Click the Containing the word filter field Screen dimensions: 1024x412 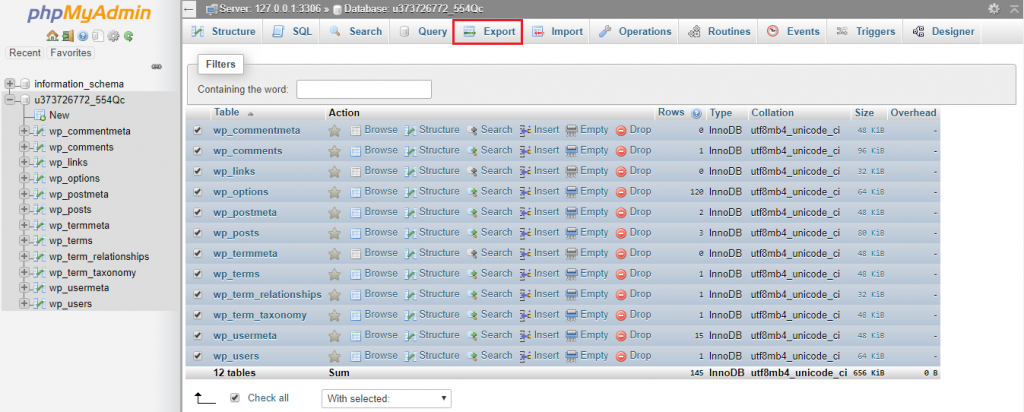coord(363,90)
